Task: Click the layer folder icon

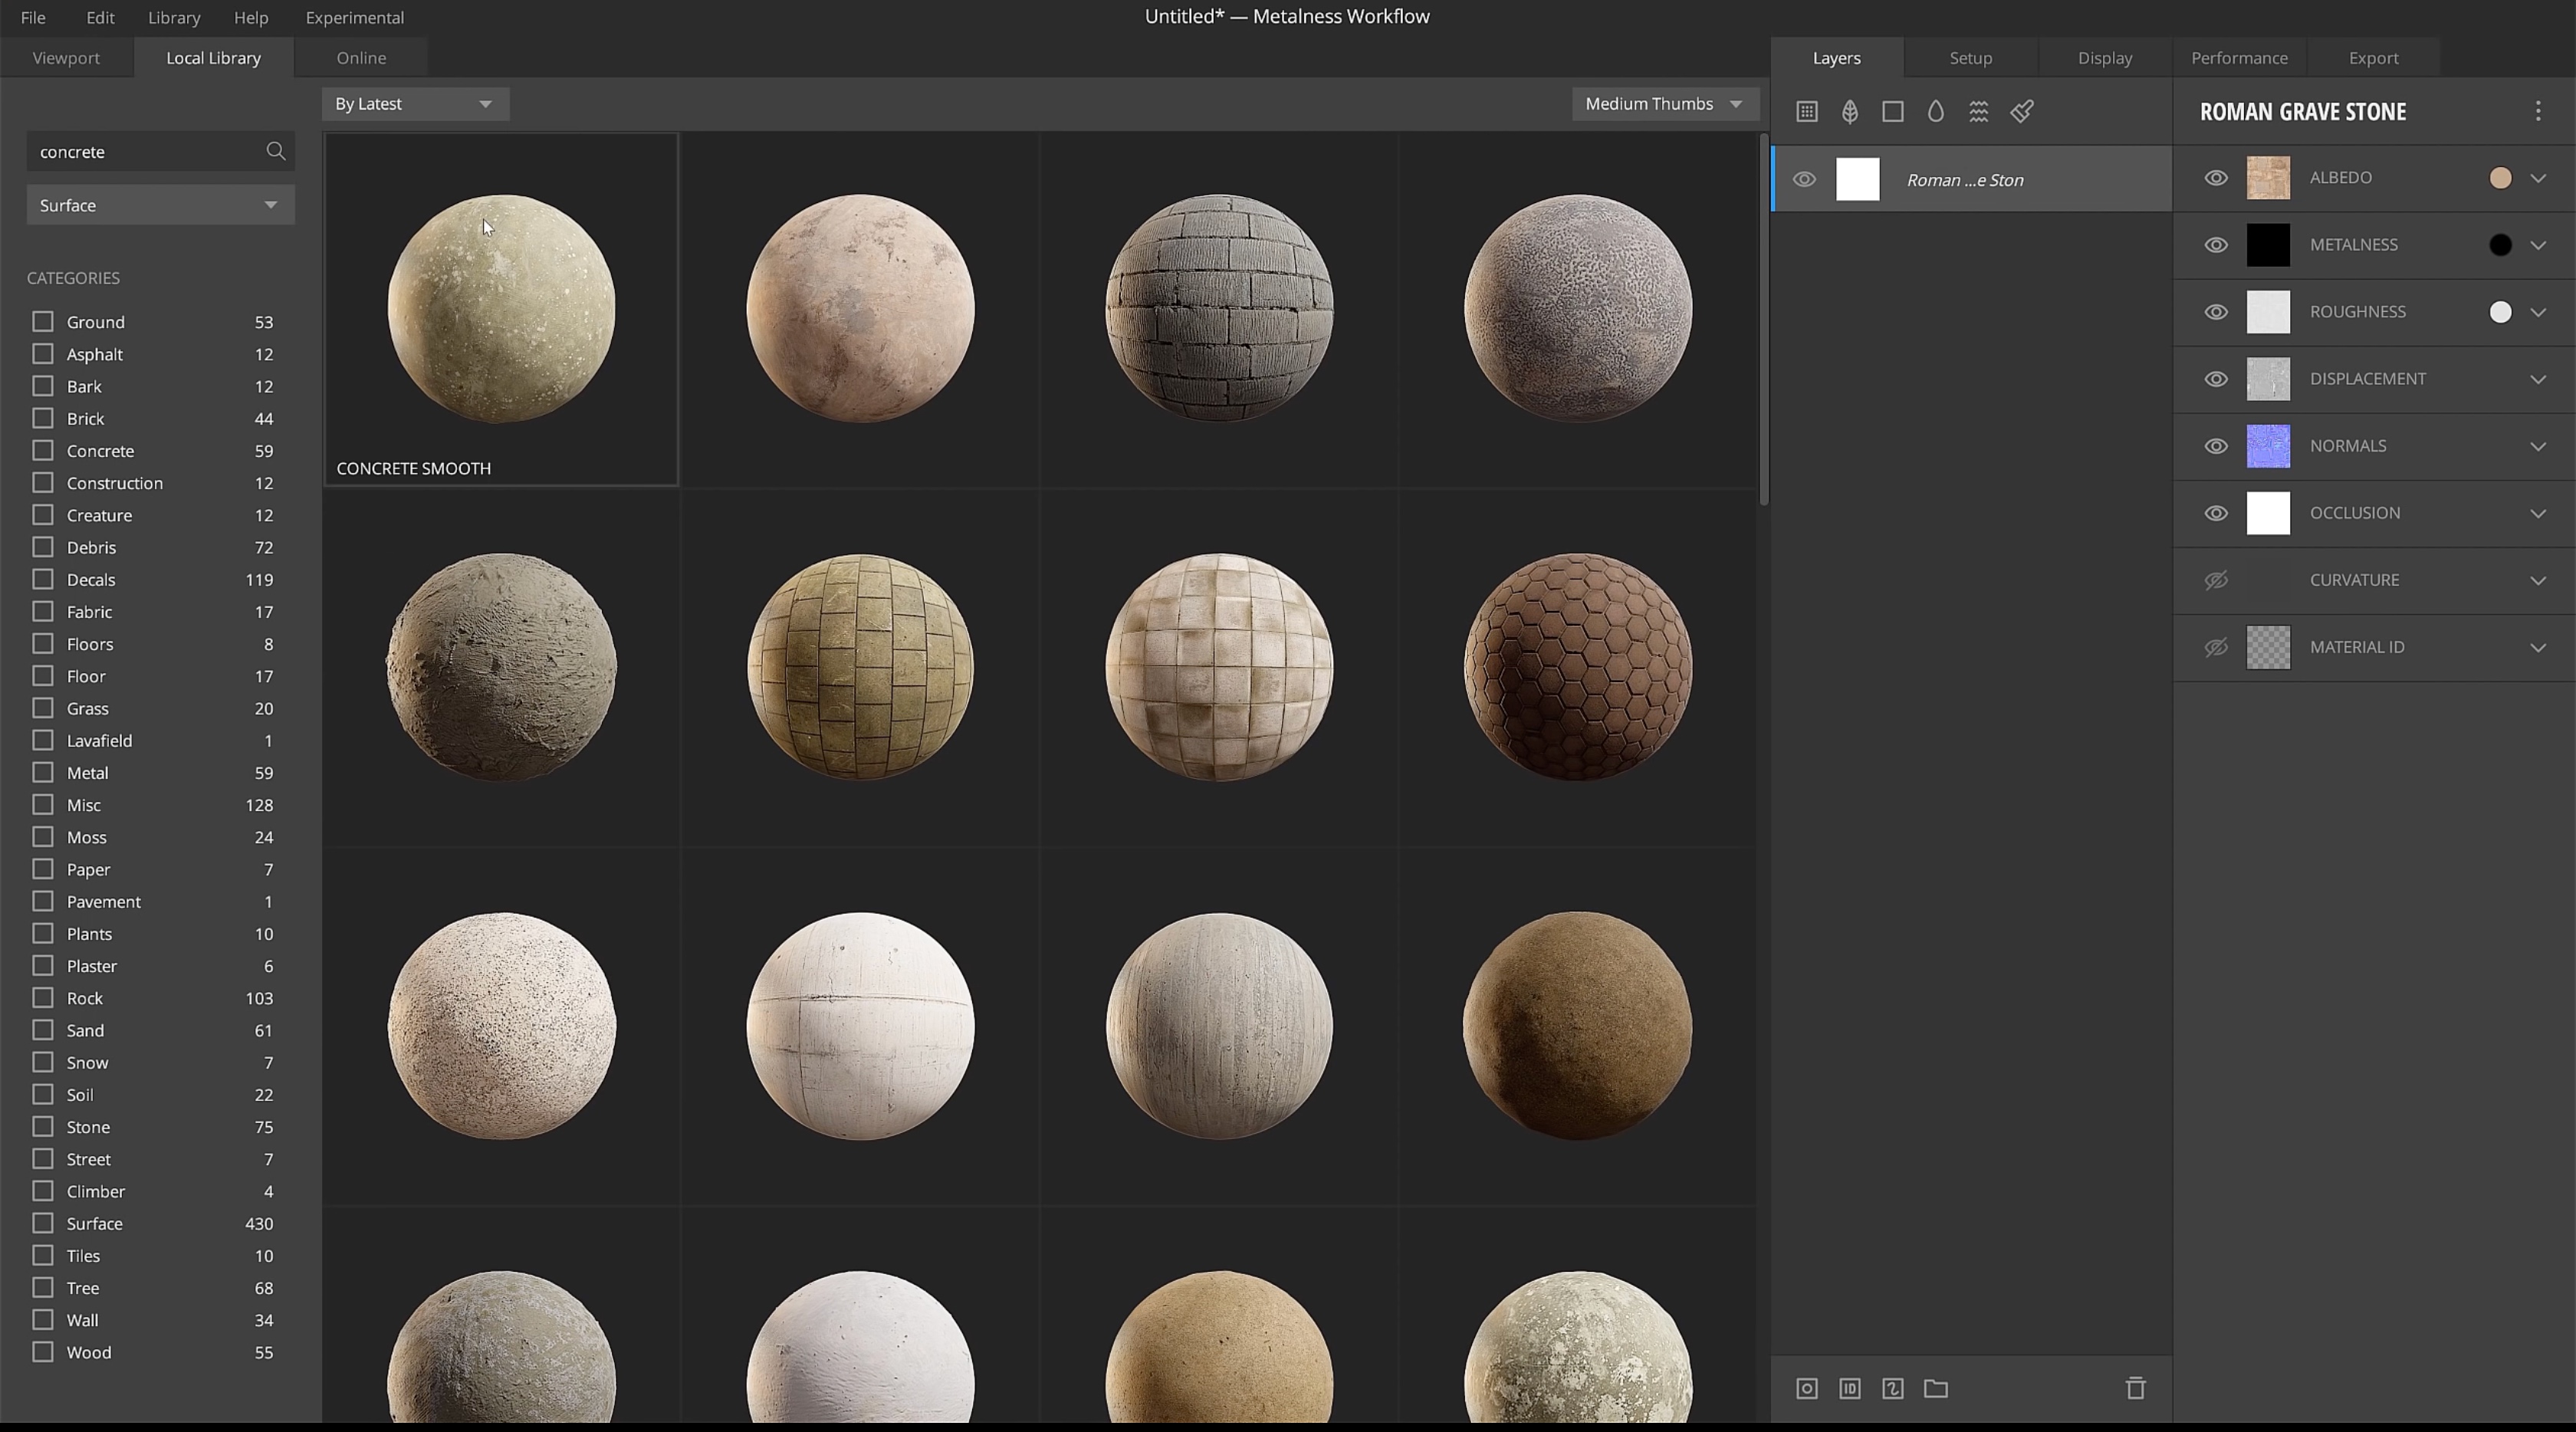Action: [x=1935, y=1388]
